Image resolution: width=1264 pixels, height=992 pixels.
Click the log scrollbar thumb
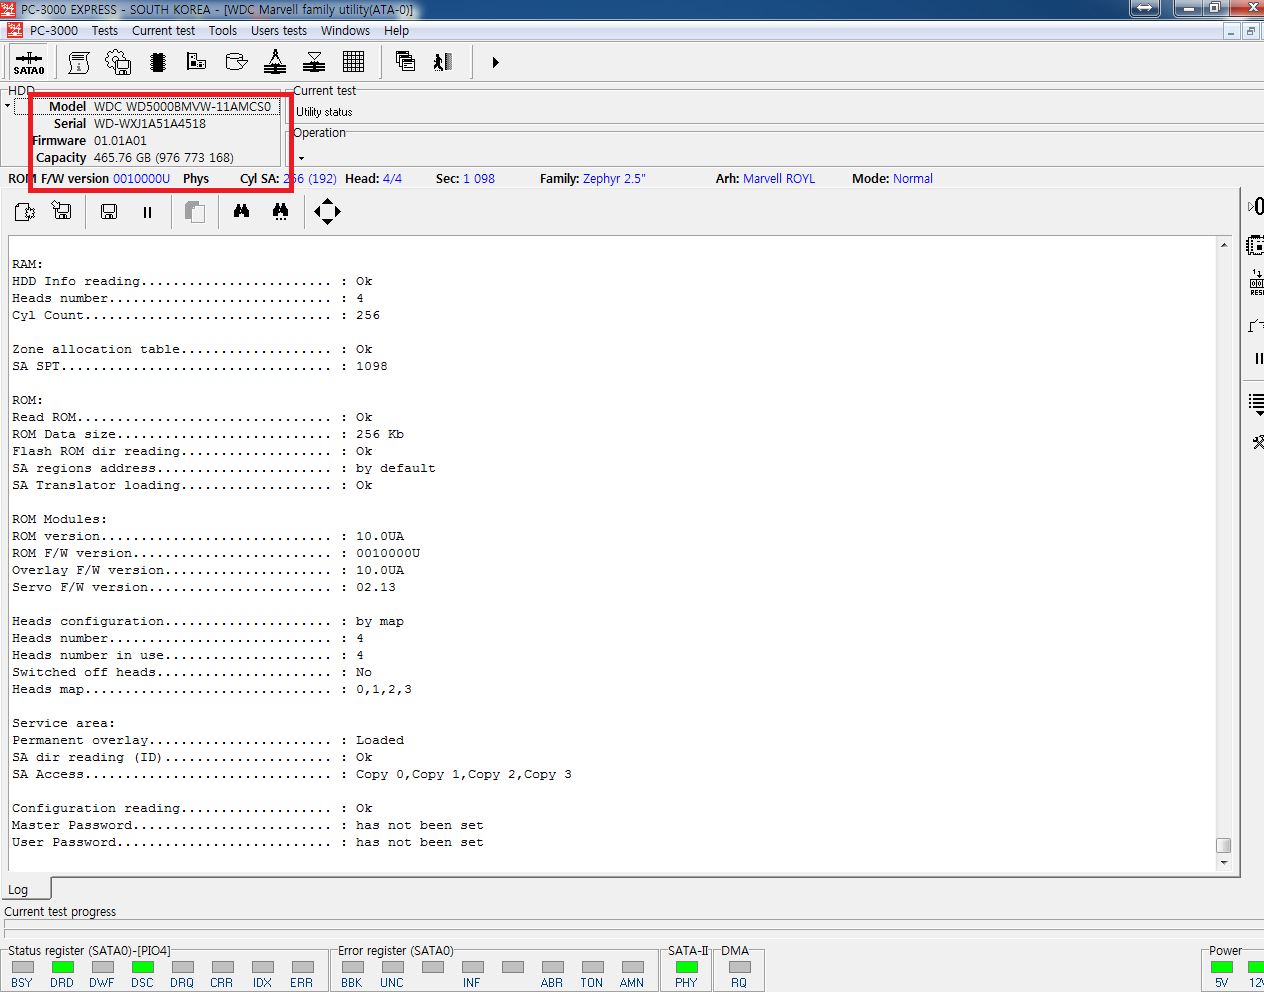pyautogui.click(x=1223, y=845)
